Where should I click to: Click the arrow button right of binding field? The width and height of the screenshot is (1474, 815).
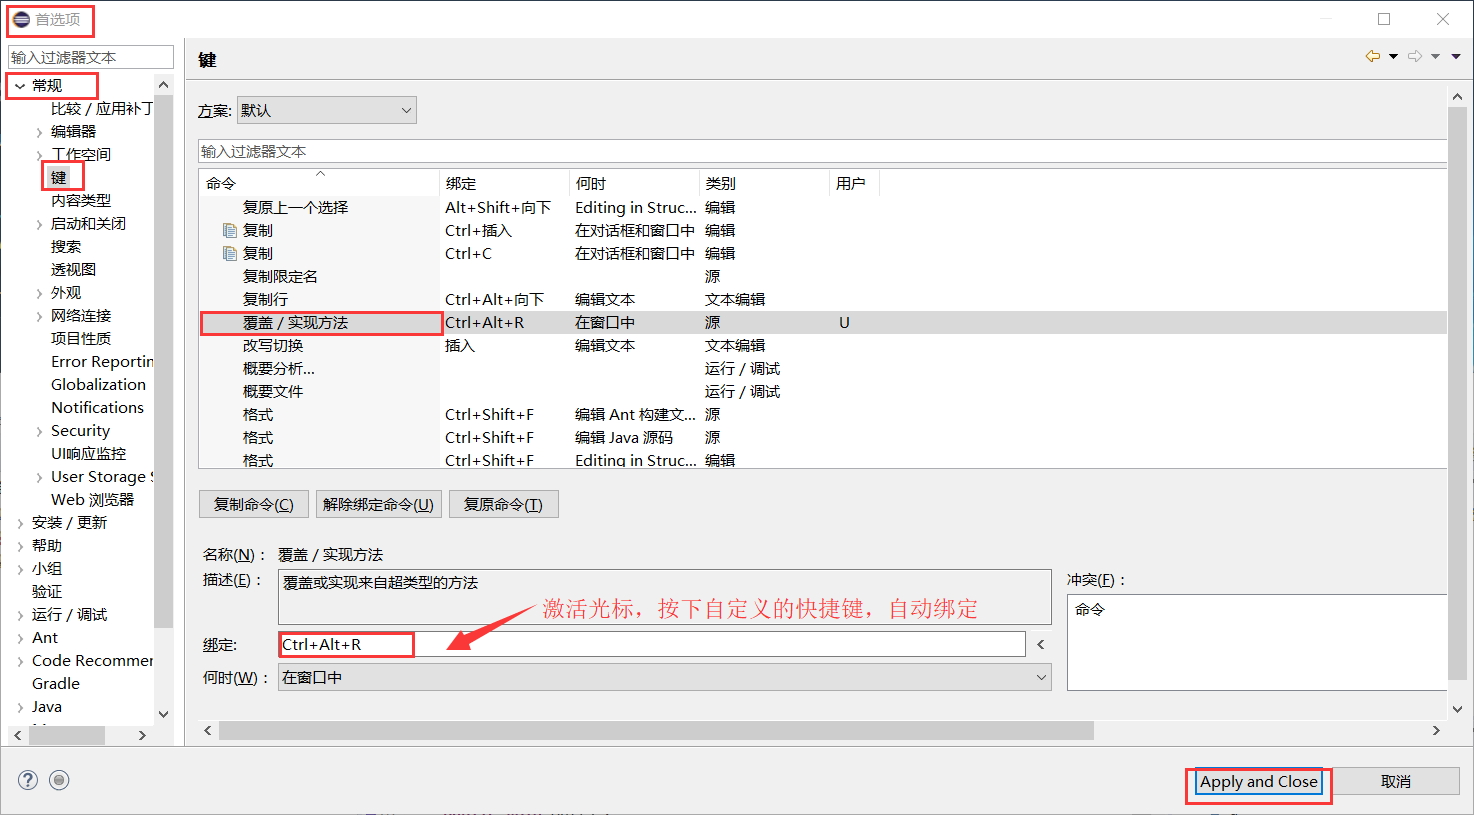click(1041, 645)
